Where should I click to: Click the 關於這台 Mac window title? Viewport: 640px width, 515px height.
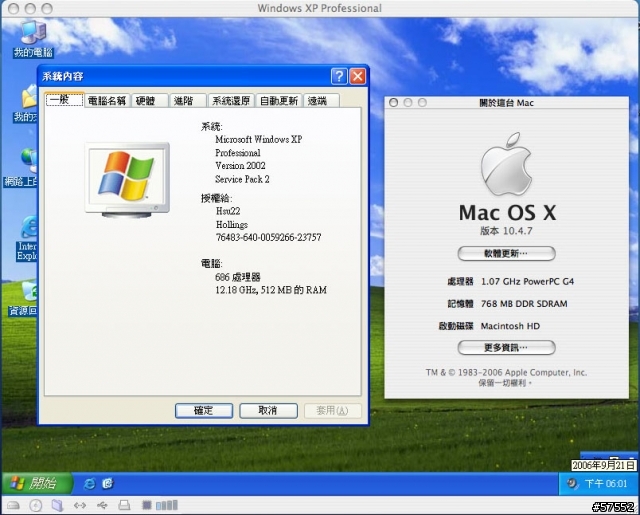[x=506, y=103]
